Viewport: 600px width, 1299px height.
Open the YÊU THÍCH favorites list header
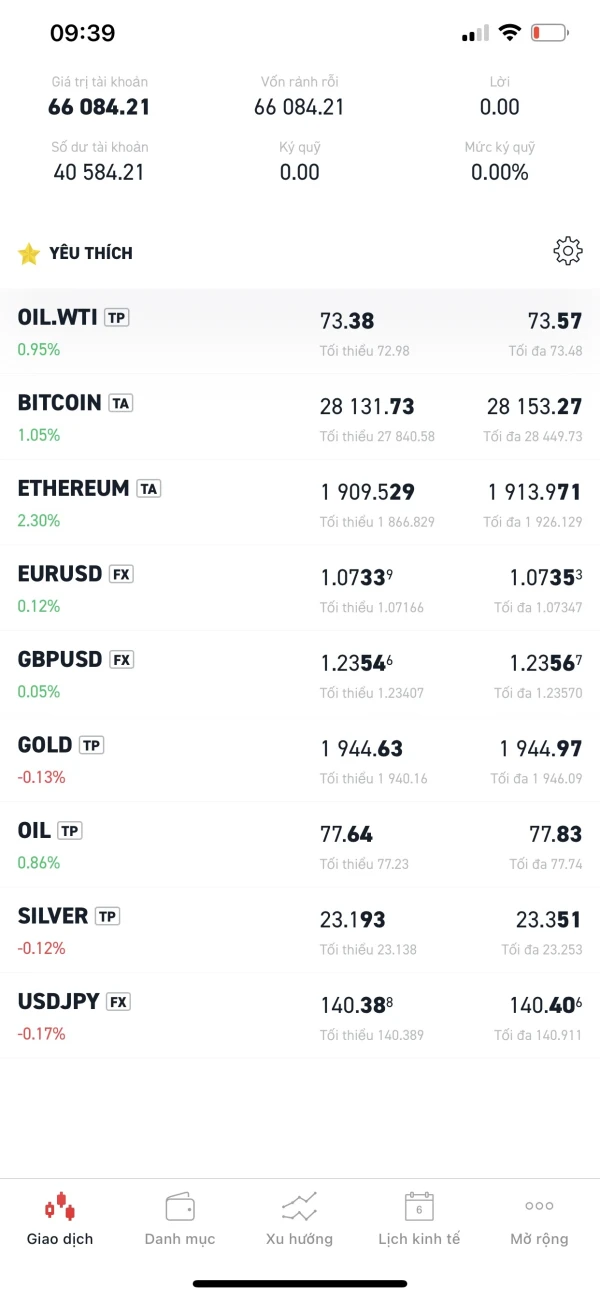click(90, 254)
